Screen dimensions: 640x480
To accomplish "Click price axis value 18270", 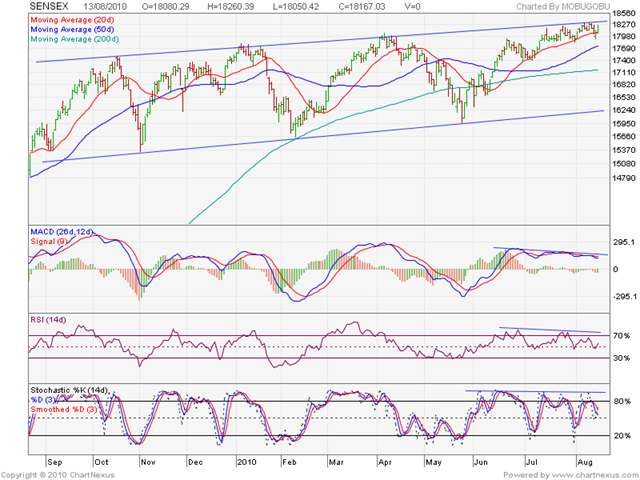I will (x=623, y=24).
